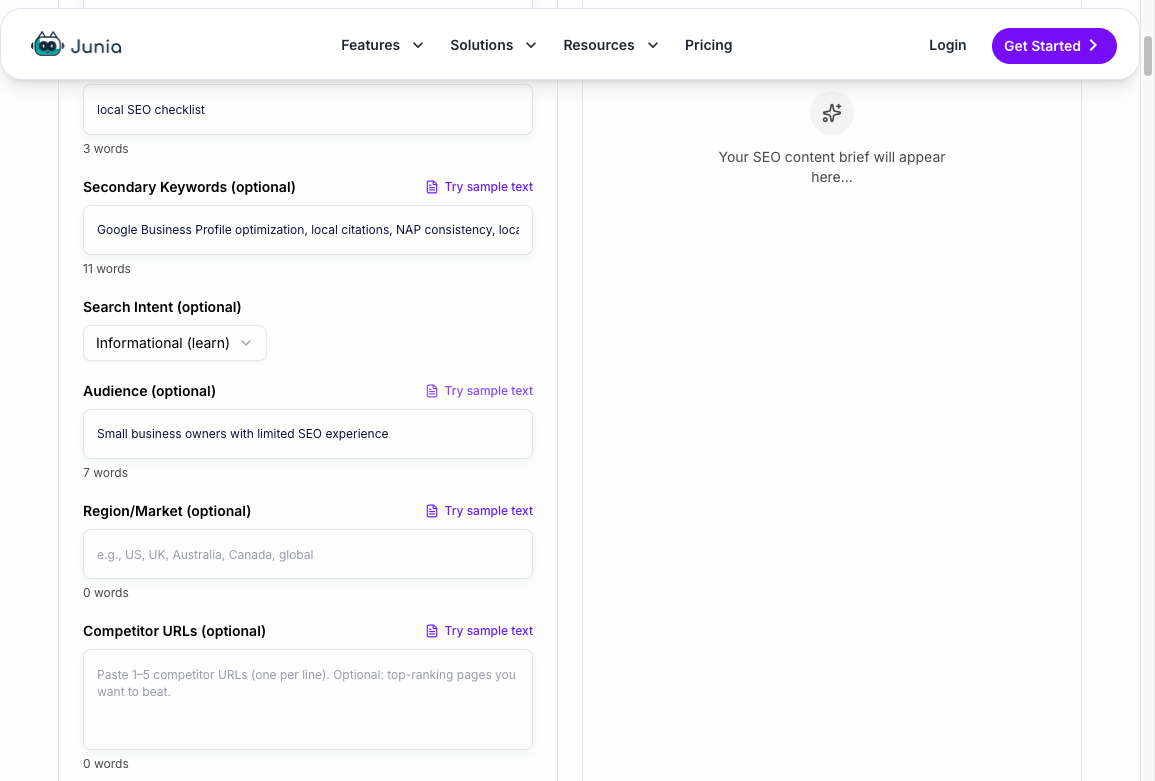This screenshot has height=781, width=1155.
Task: Open the Resources menu
Action: click(x=611, y=46)
